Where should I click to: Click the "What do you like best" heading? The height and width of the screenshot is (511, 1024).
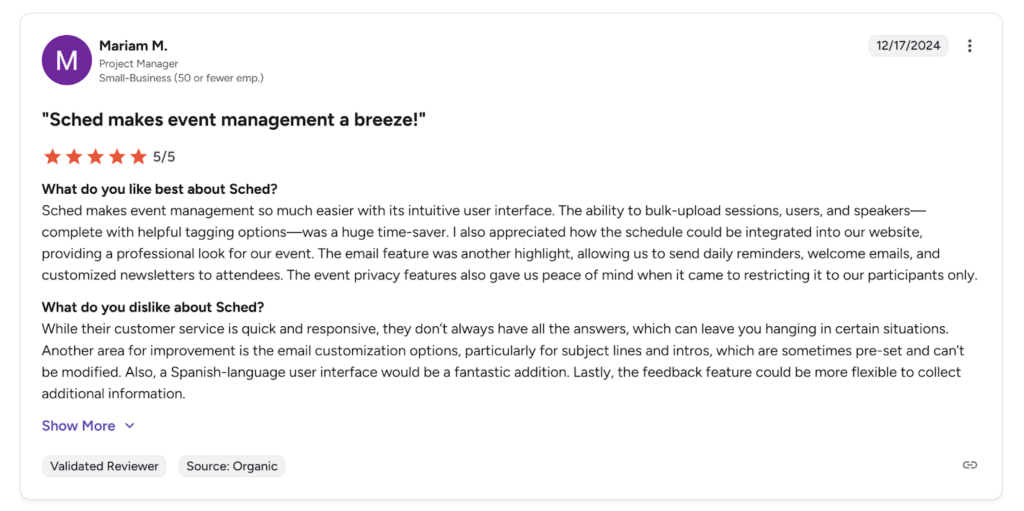pyautogui.click(x=159, y=189)
